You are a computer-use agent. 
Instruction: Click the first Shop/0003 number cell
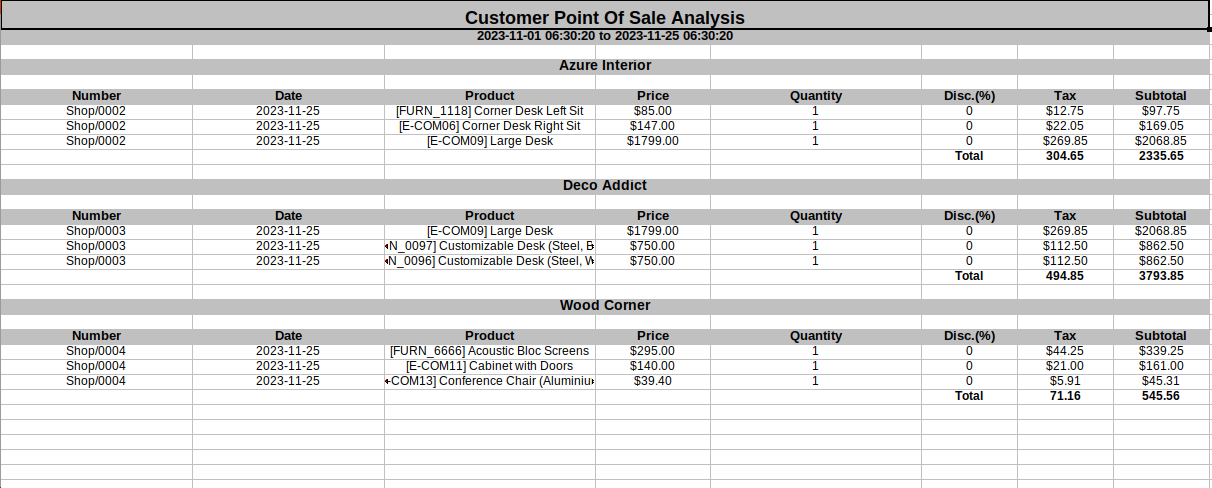(96, 231)
